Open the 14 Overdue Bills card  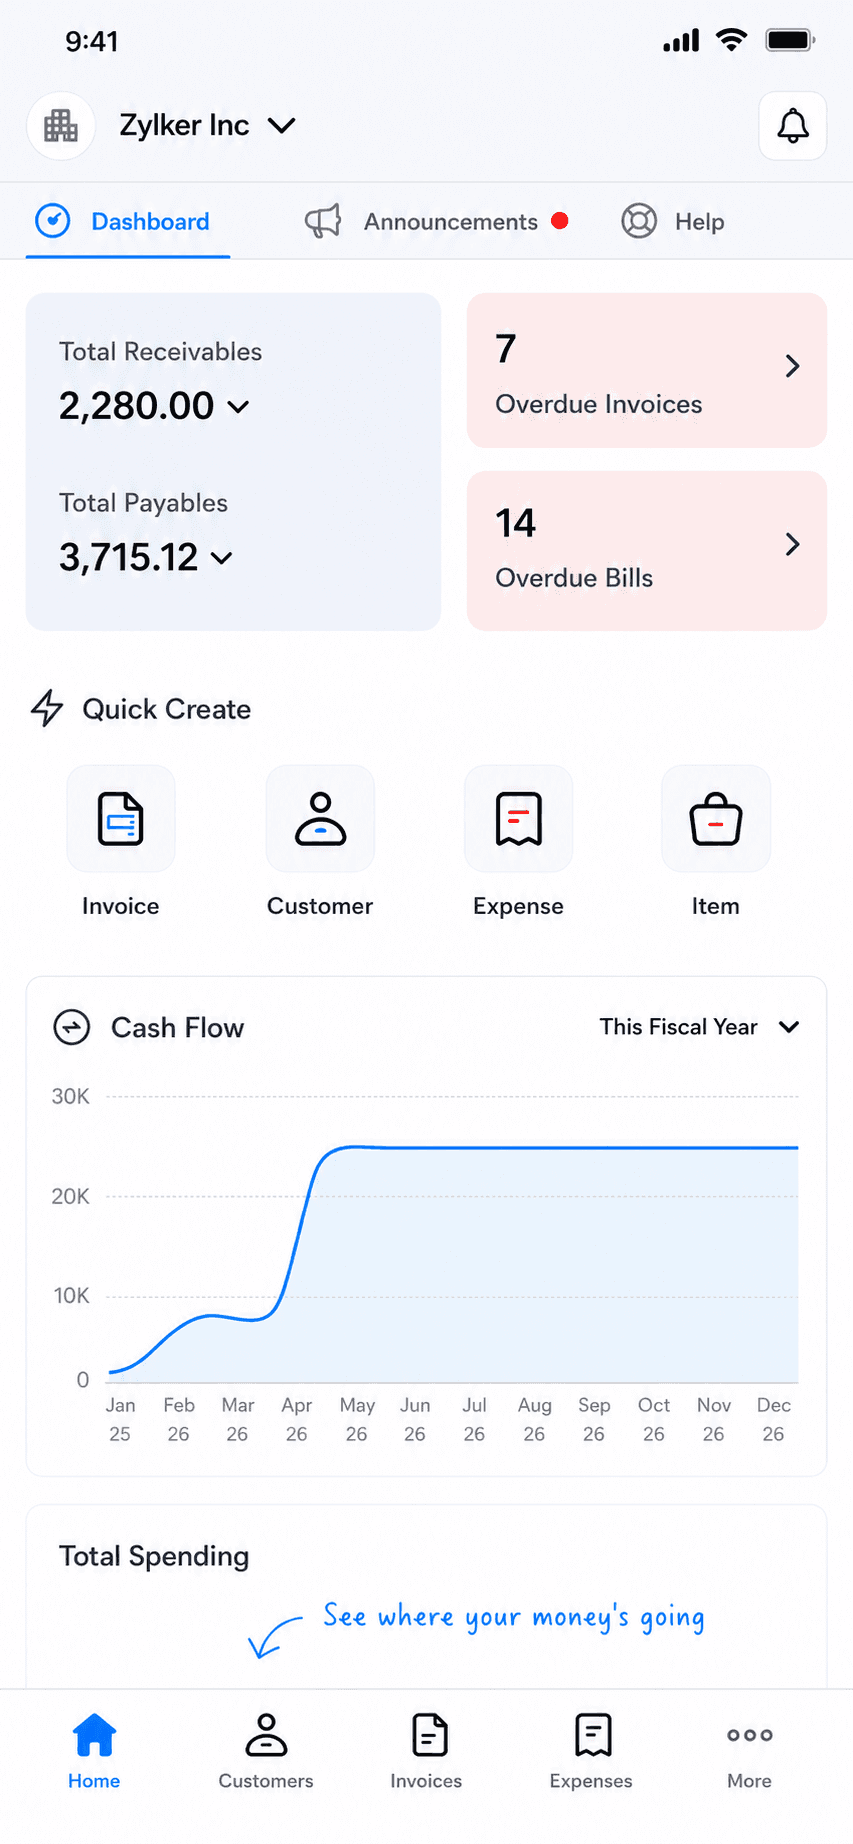coord(647,550)
